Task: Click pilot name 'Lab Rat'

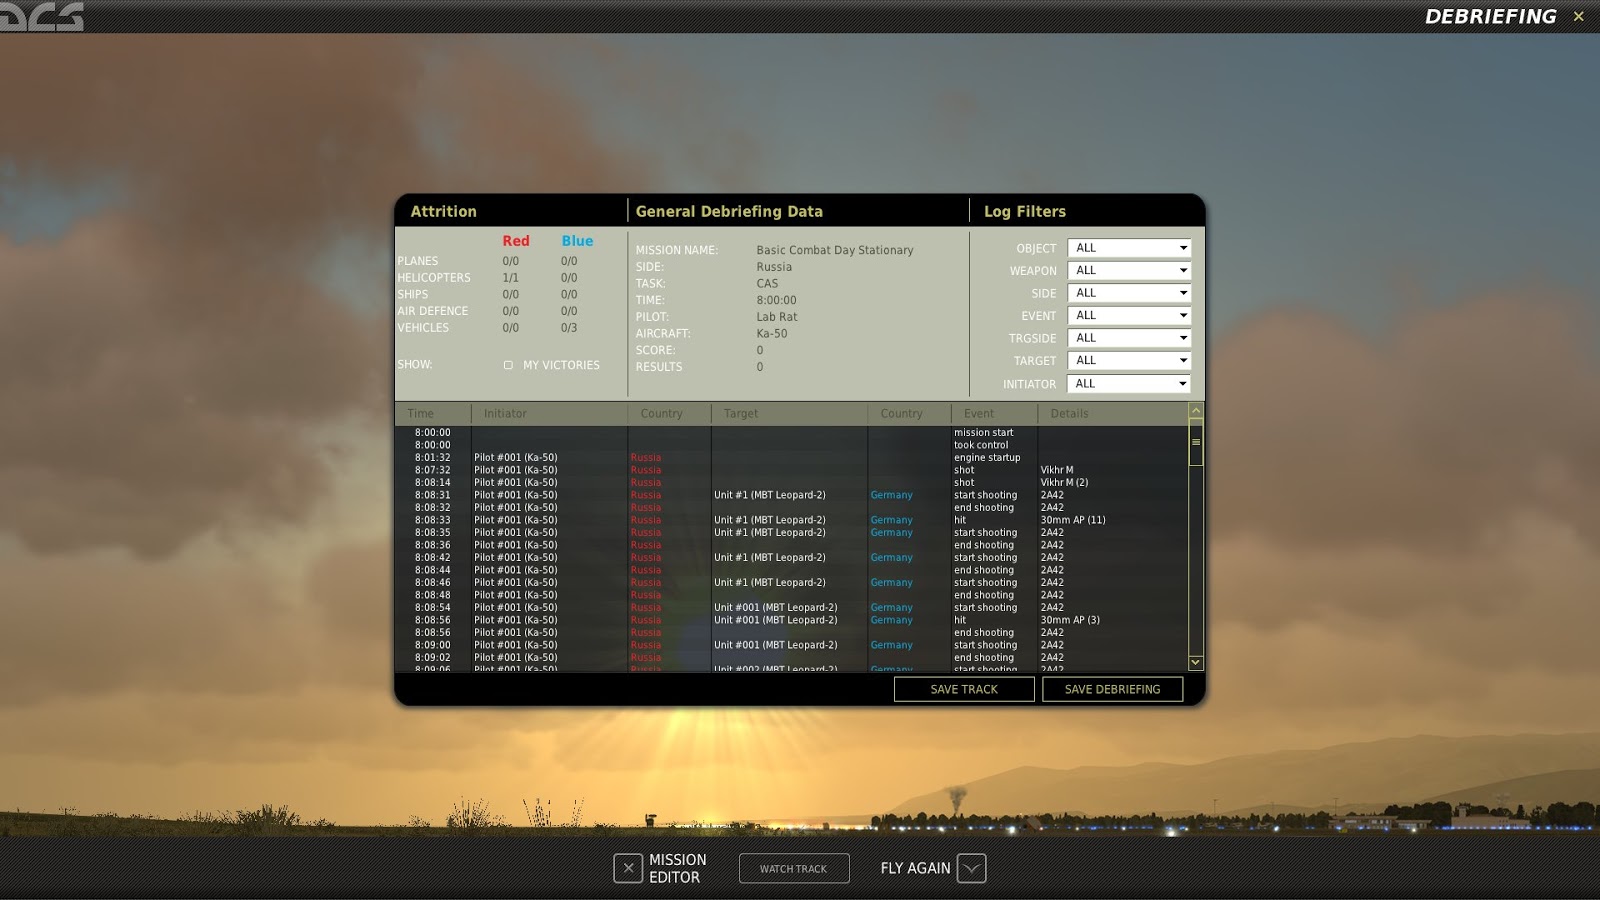Action: 777,317
